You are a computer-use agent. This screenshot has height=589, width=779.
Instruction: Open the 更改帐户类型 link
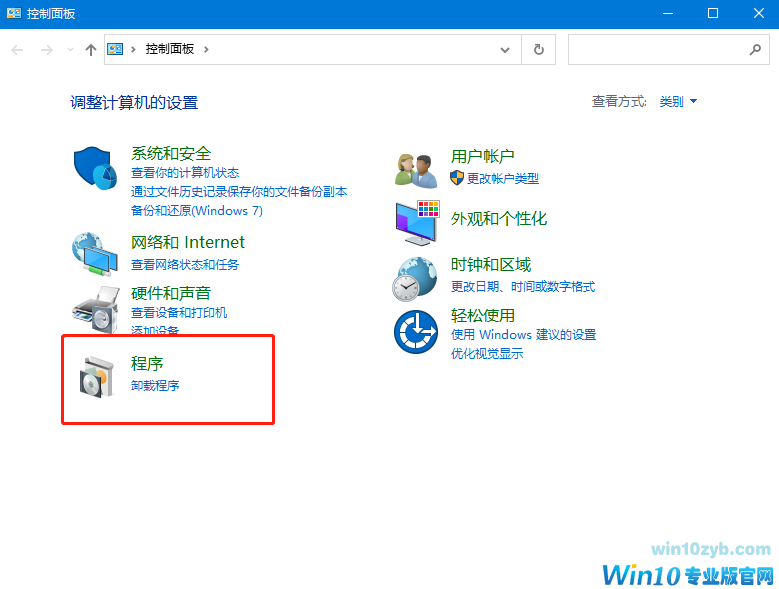point(502,178)
